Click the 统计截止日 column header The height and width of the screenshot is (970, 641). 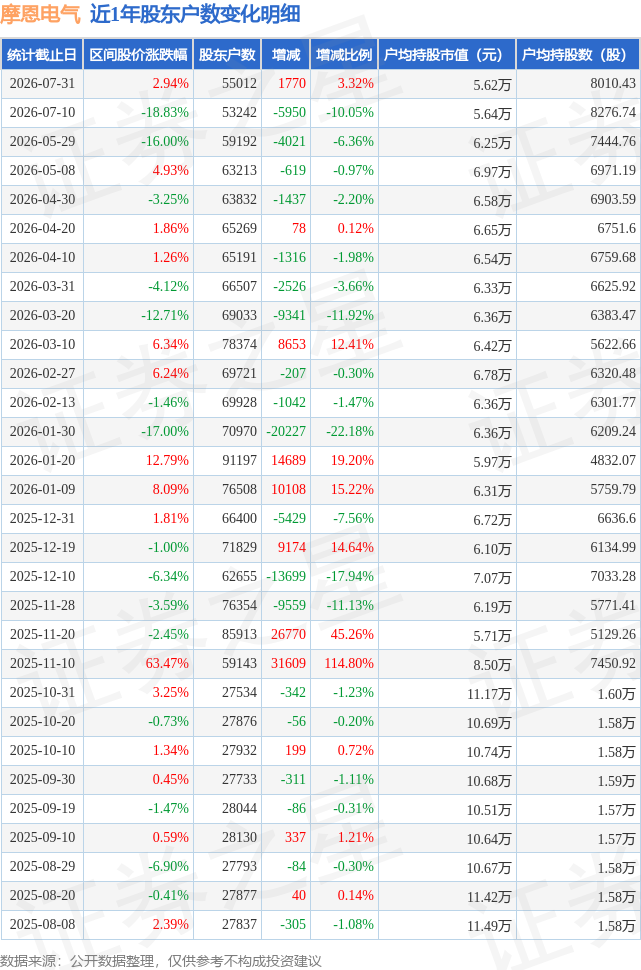[x=42, y=54]
